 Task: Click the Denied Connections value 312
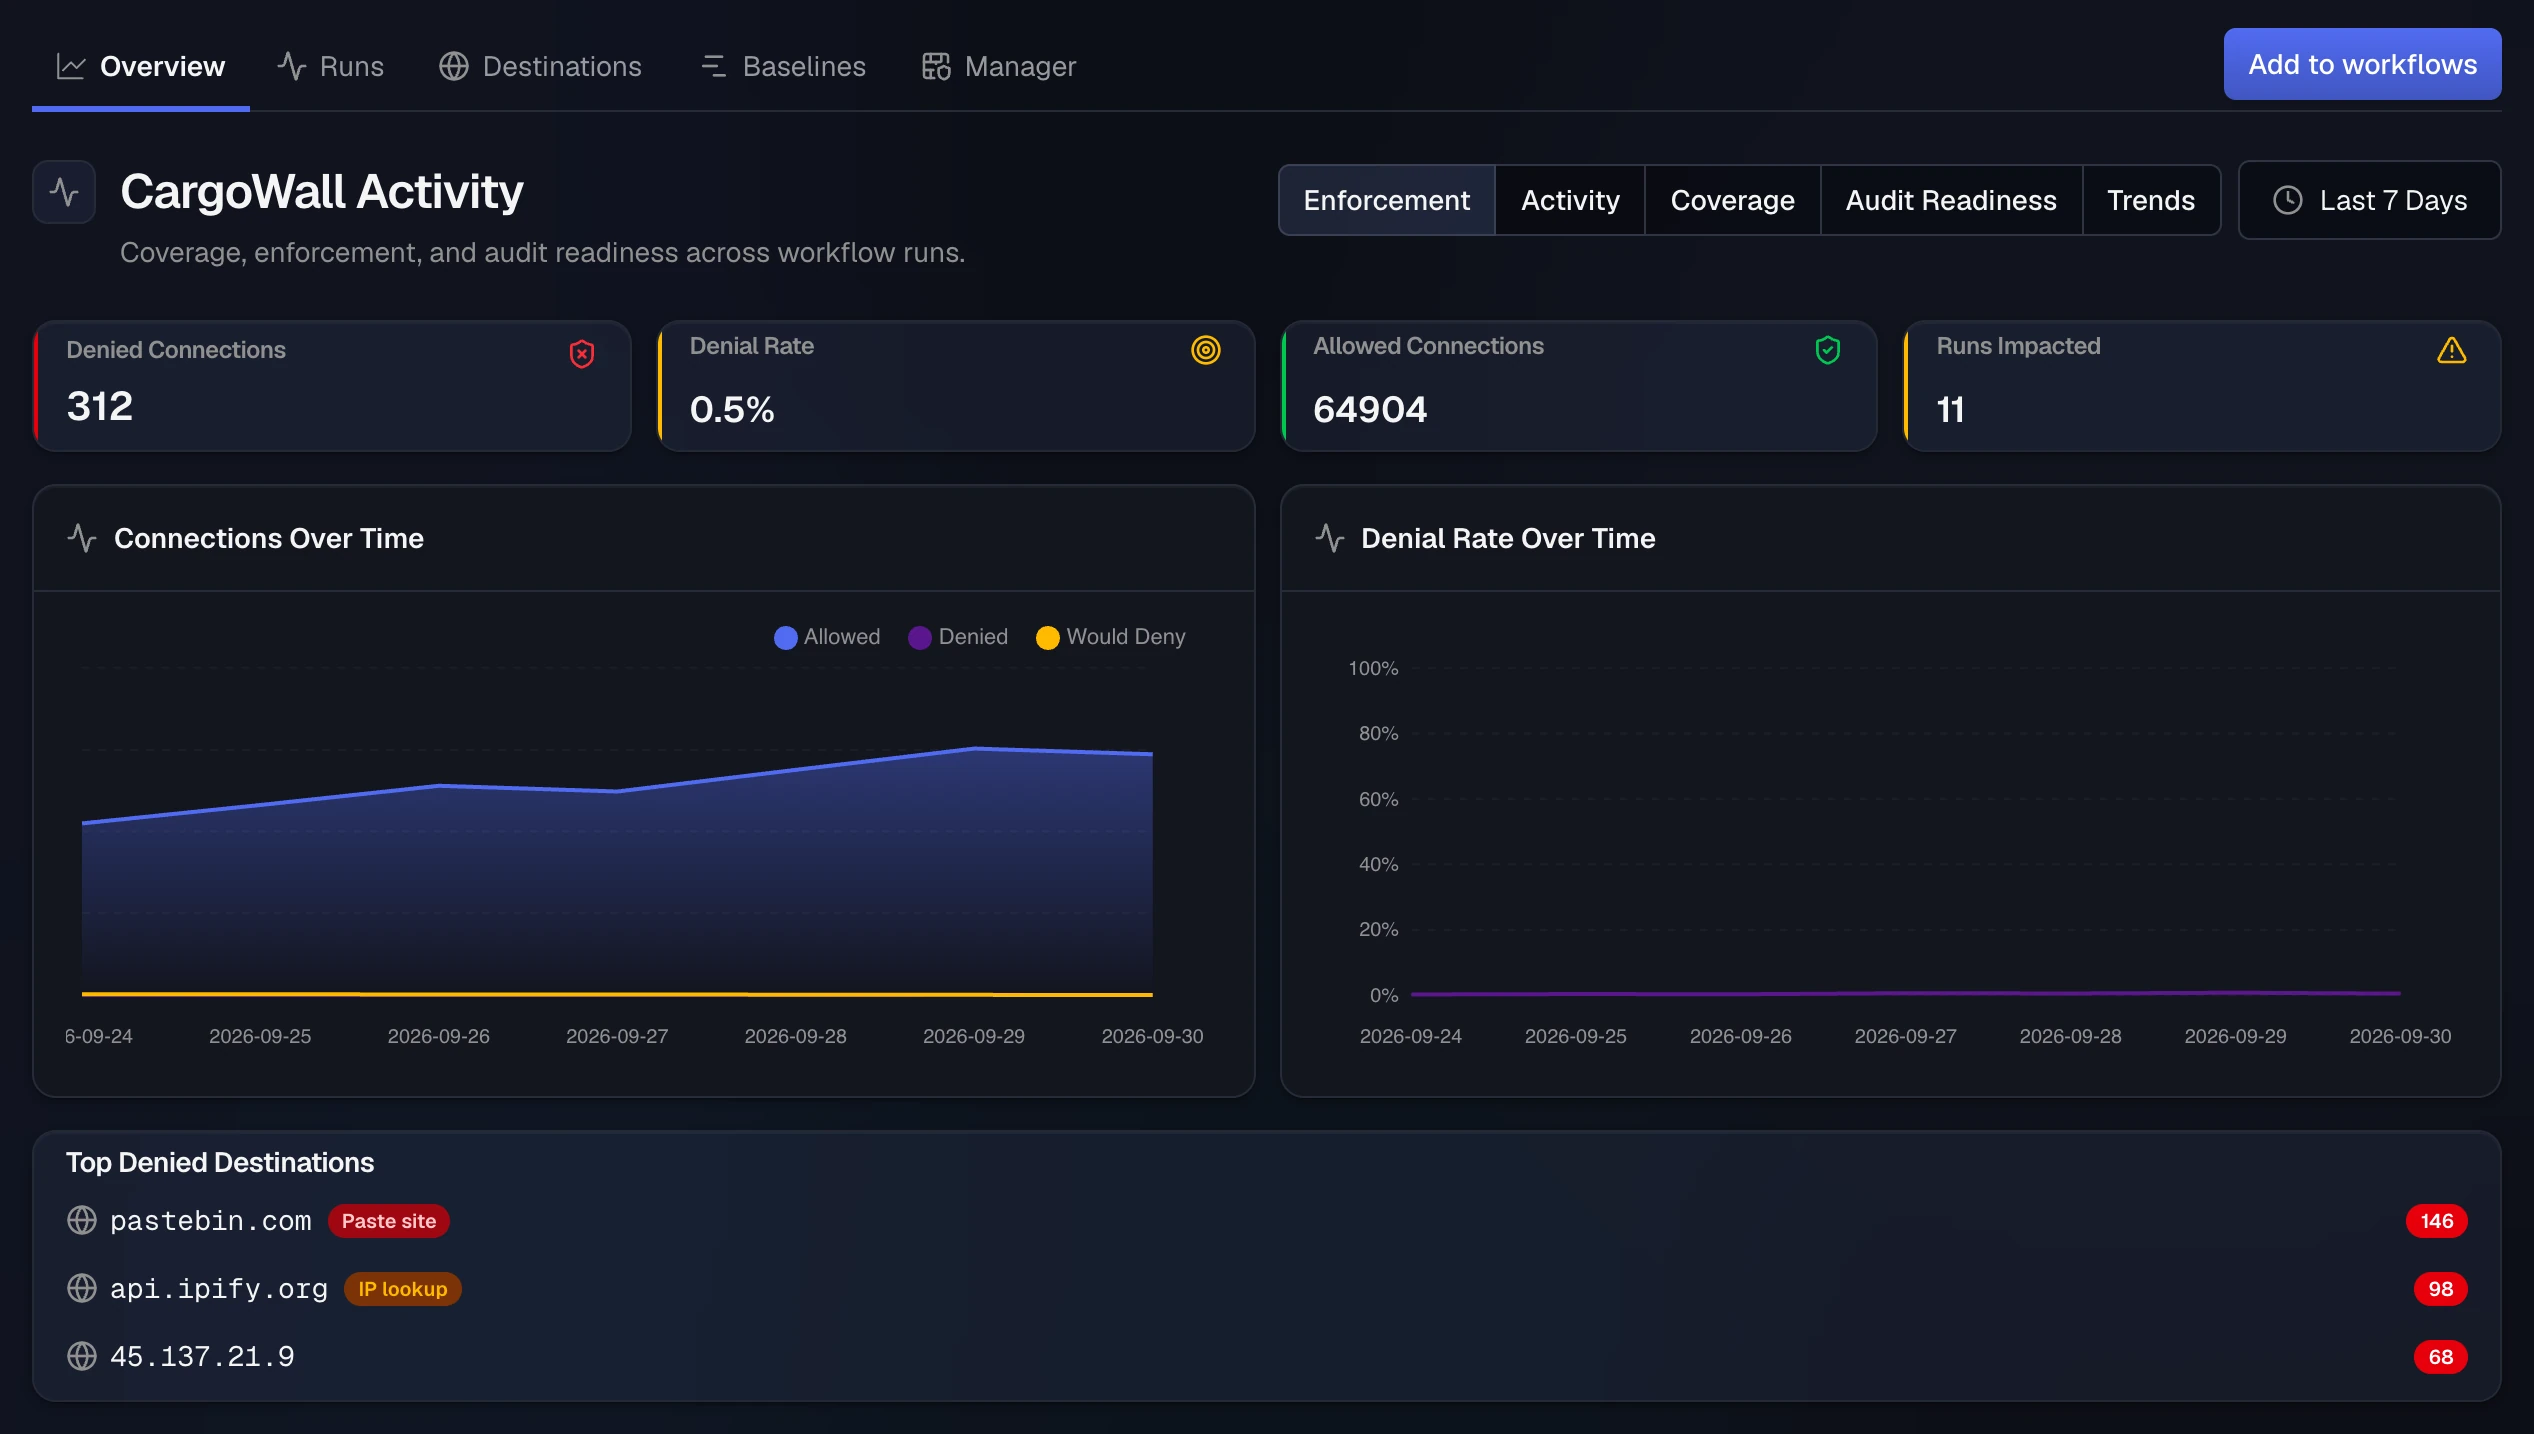point(100,406)
